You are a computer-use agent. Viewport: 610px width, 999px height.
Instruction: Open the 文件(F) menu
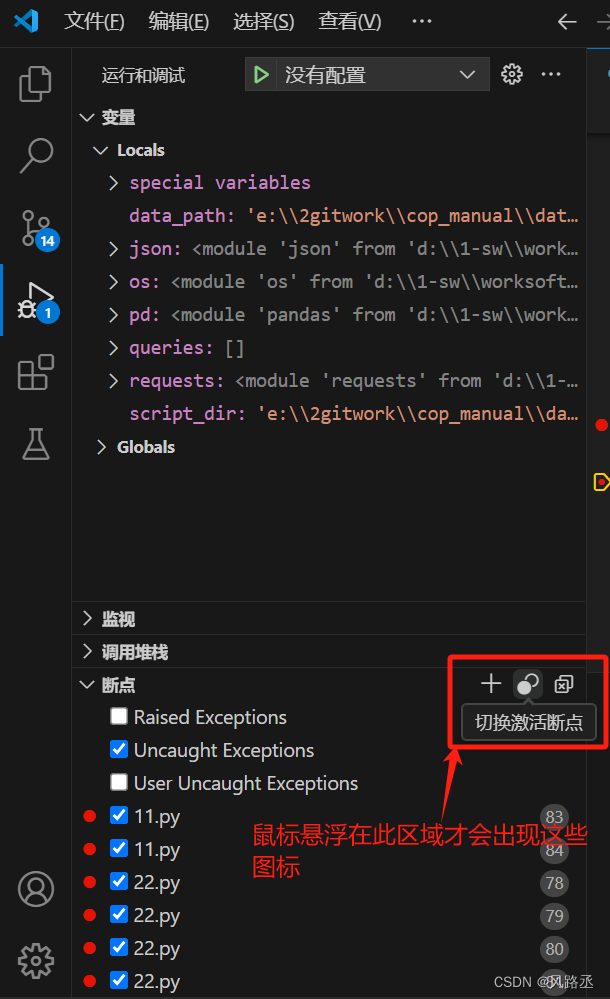(94, 22)
